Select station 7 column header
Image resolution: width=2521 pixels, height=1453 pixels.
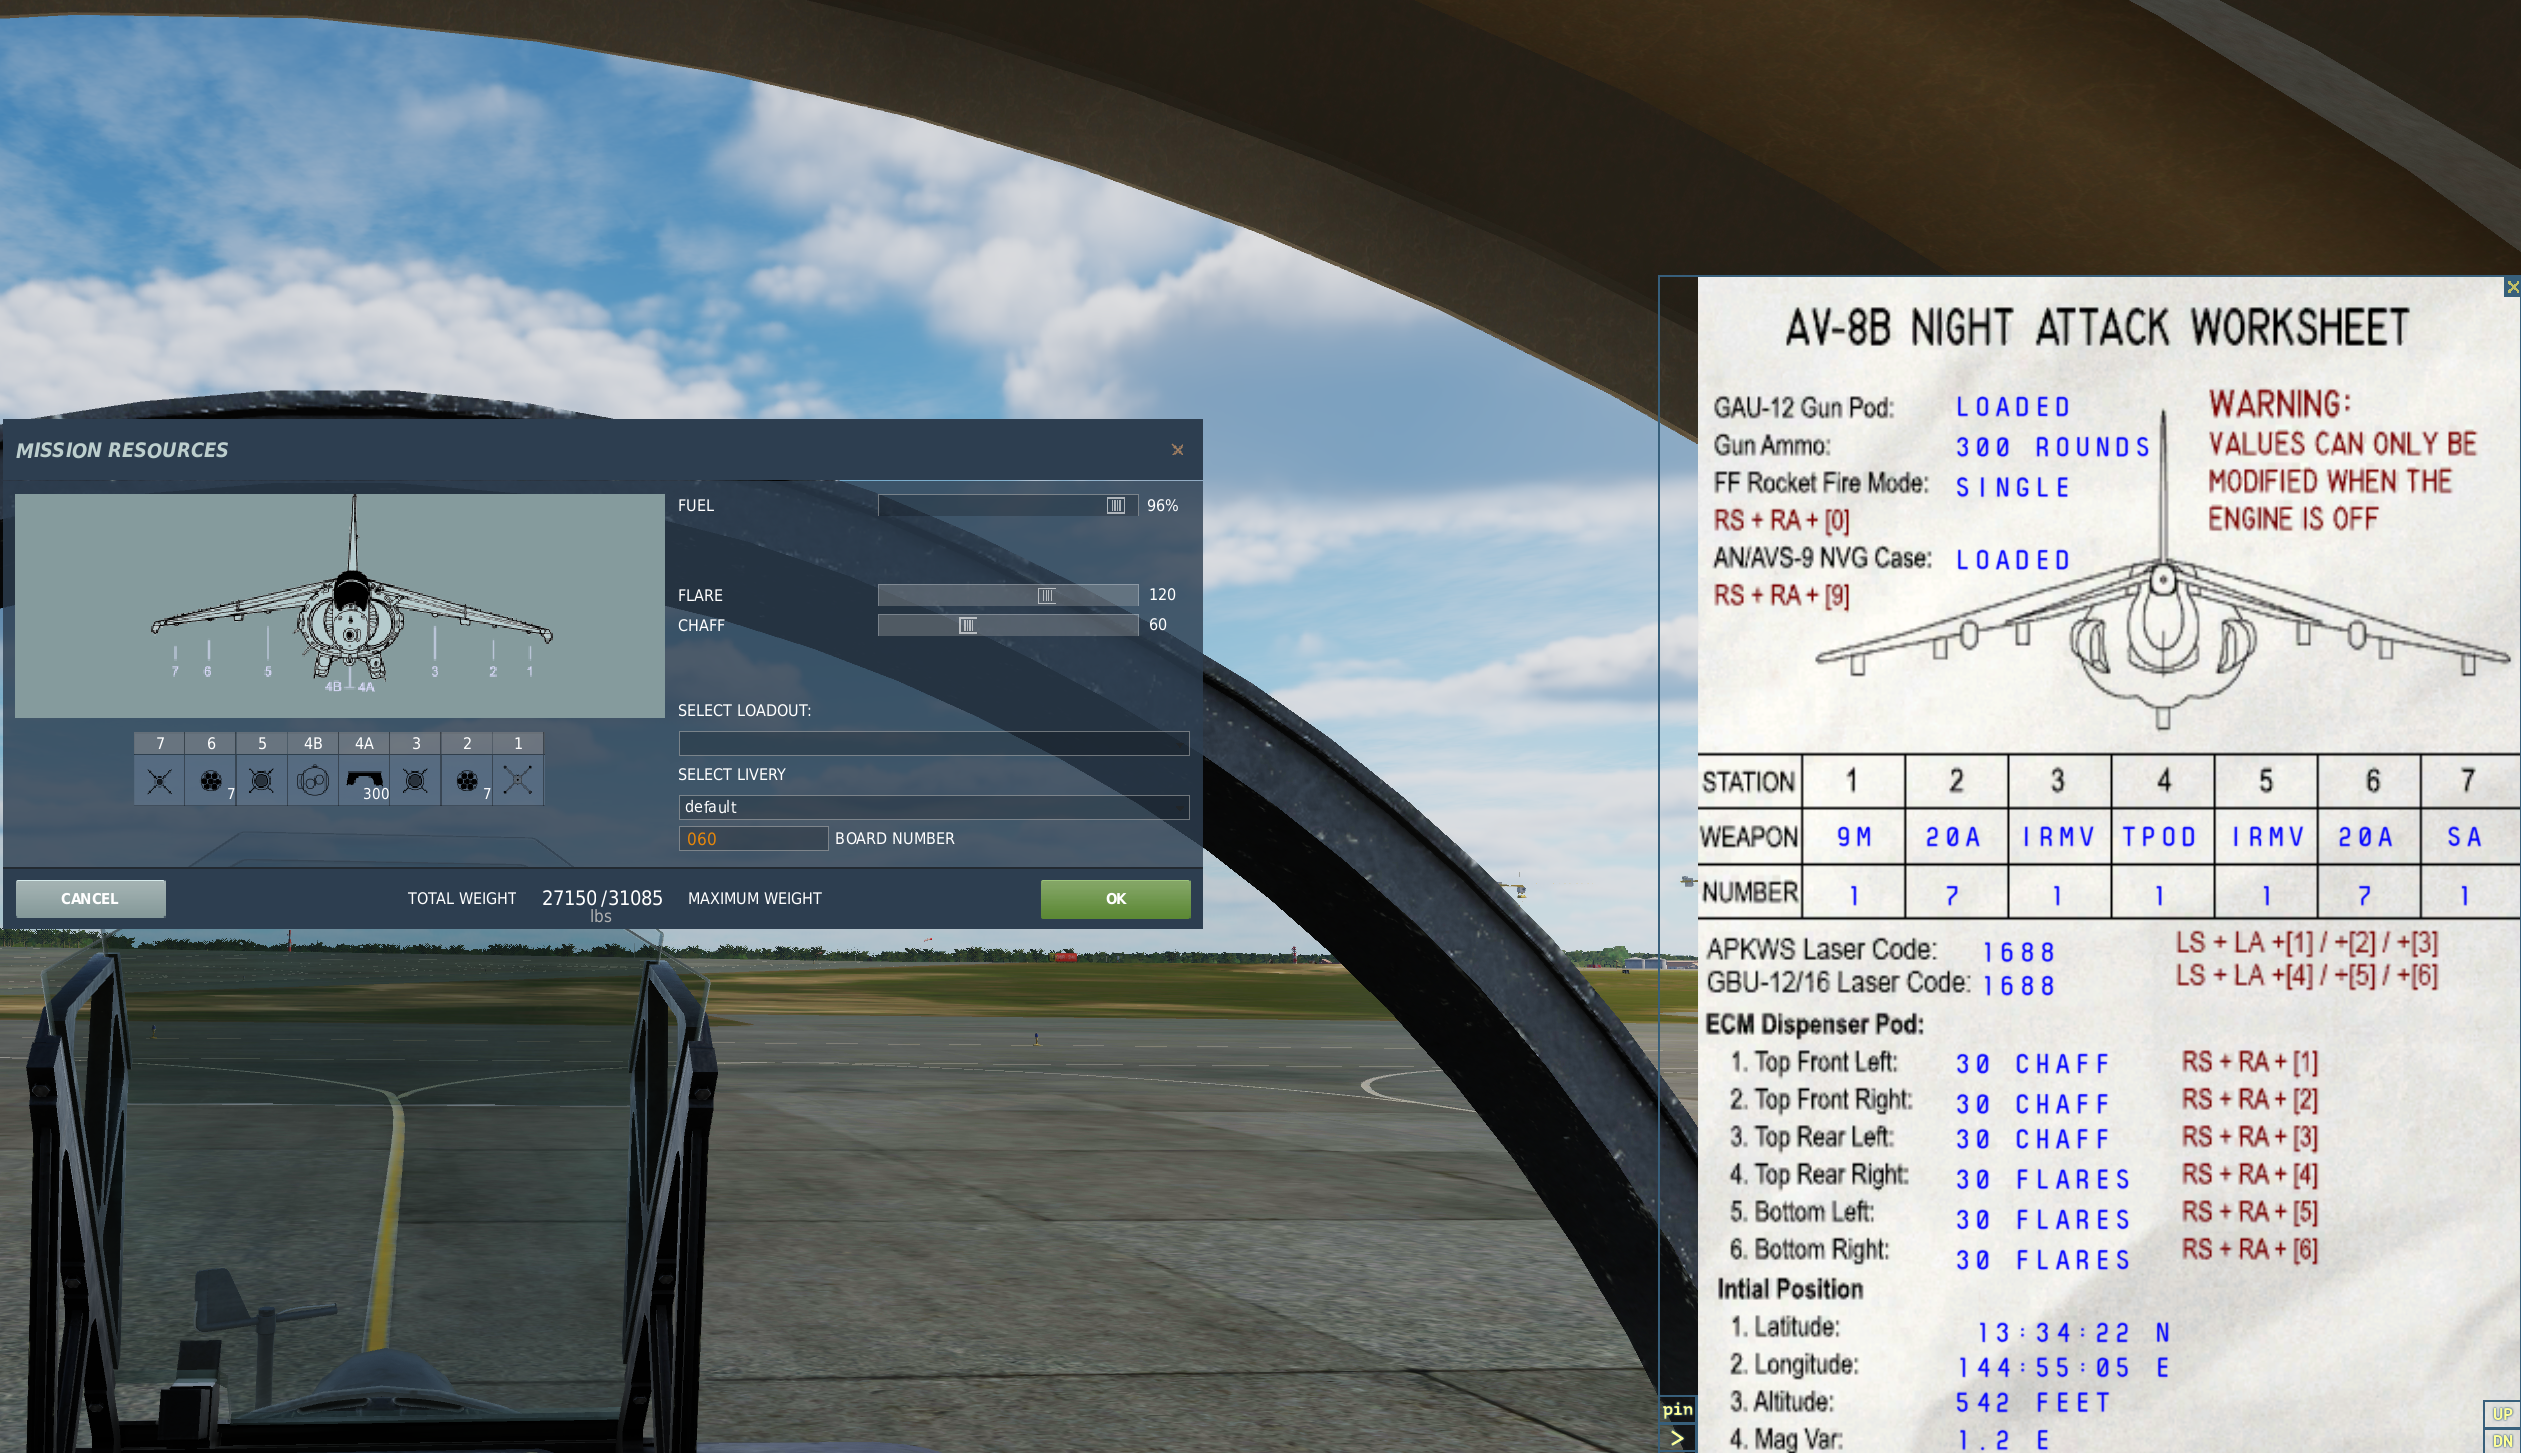click(160, 743)
